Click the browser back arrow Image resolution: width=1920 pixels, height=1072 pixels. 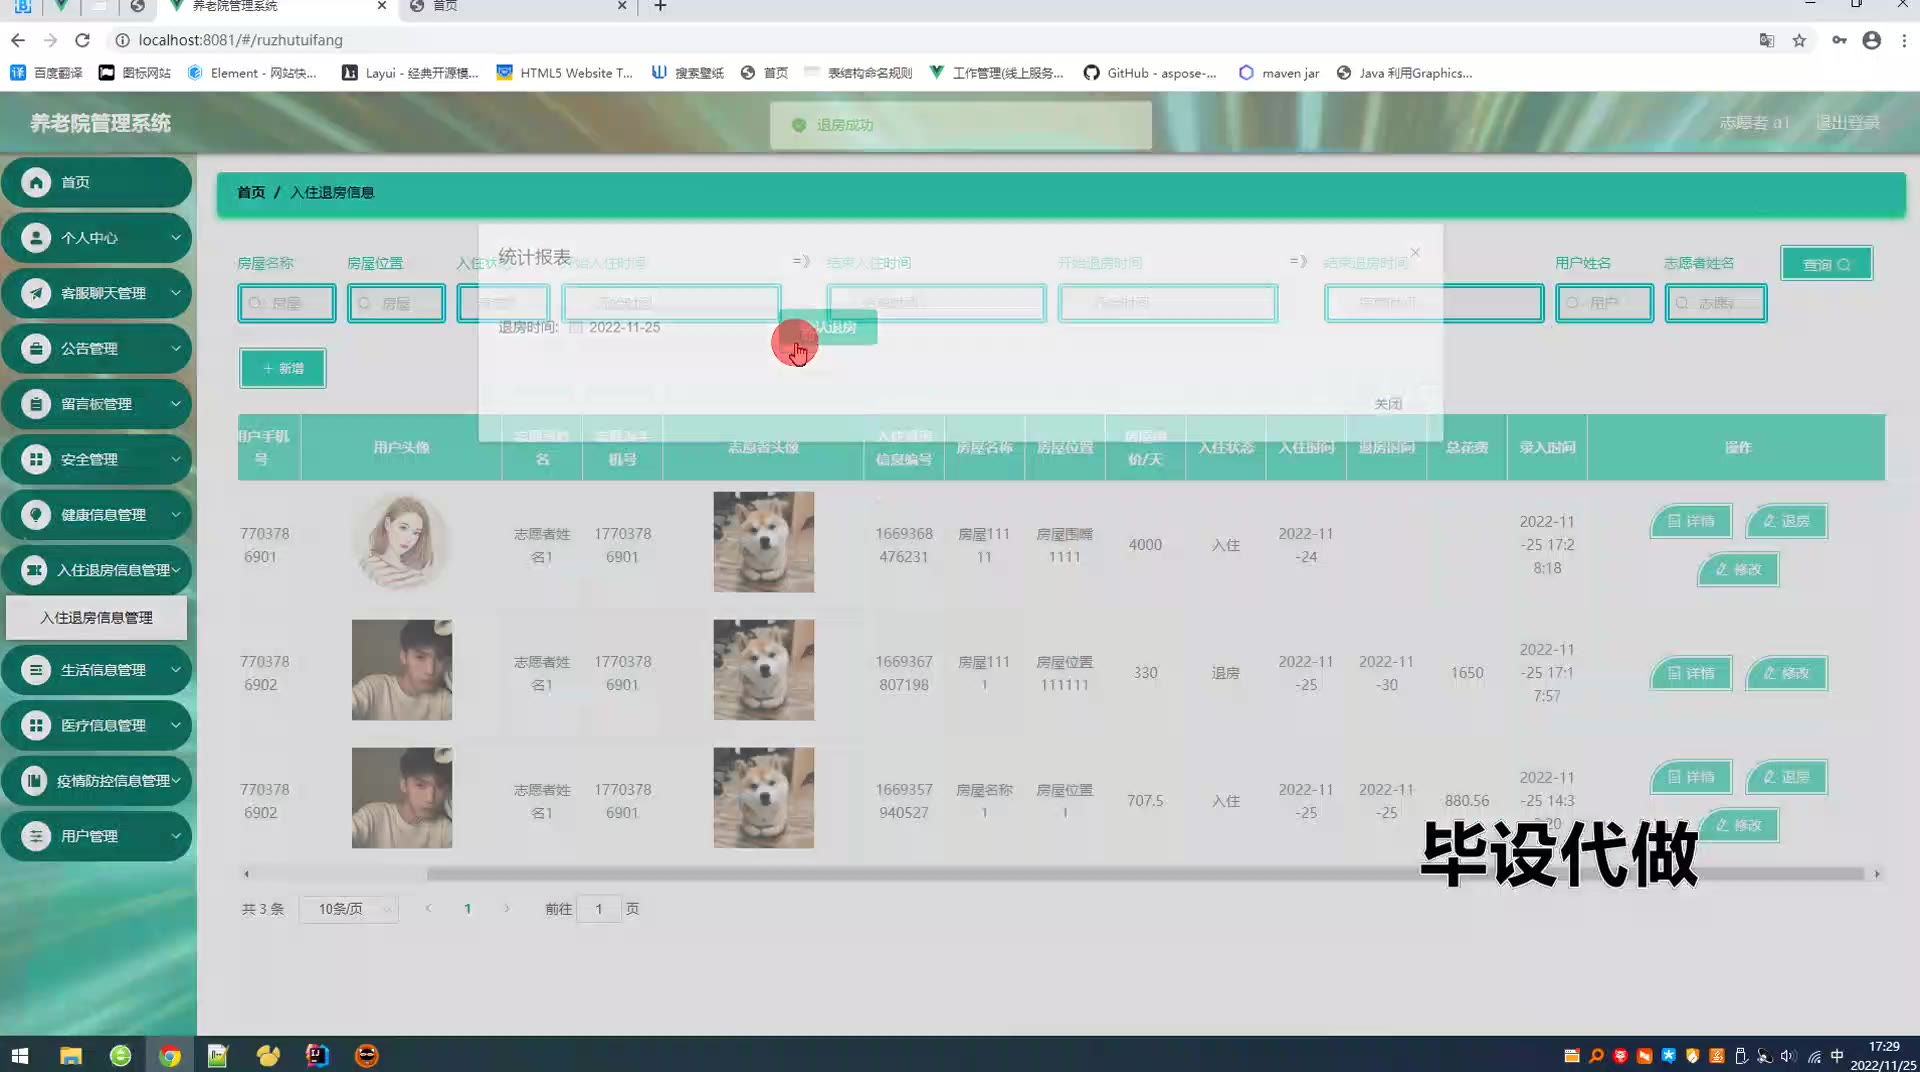point(18,40)
